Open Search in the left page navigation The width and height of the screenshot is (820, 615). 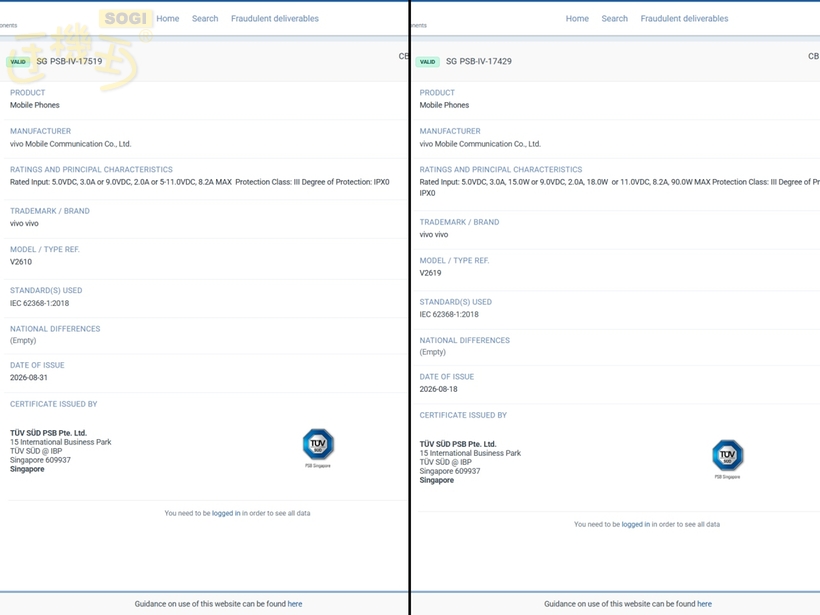(x=205, y=18)
